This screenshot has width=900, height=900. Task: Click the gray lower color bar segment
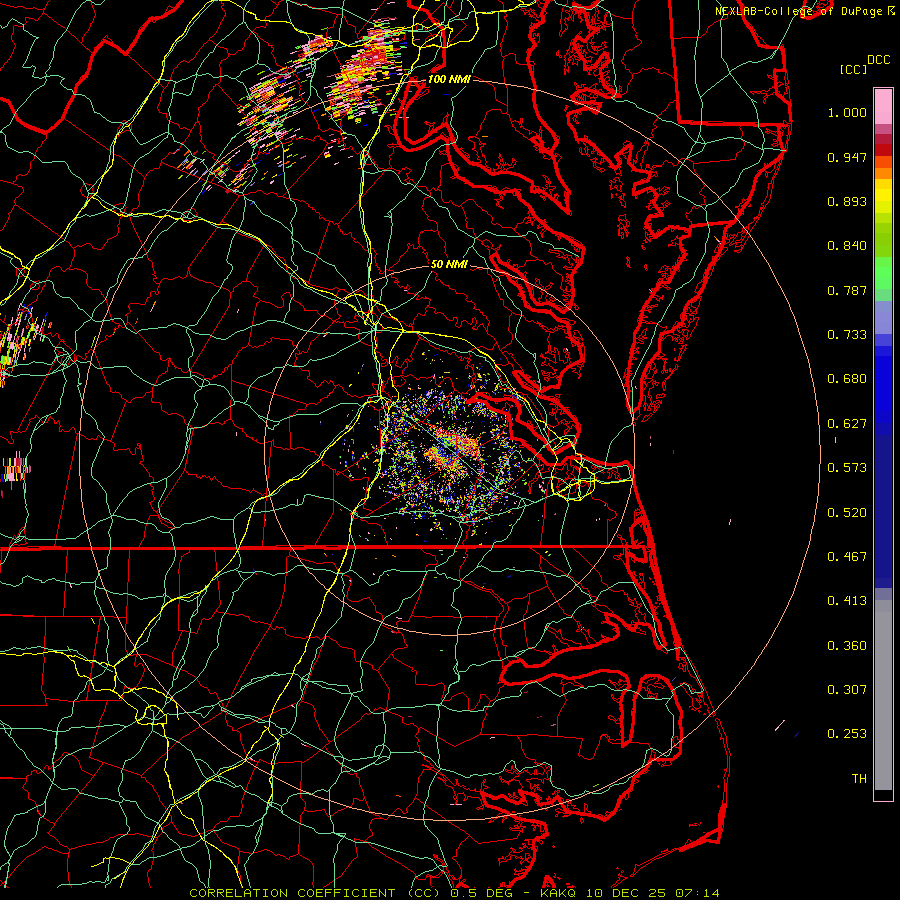pyautogui.click(x=883, y=695)
